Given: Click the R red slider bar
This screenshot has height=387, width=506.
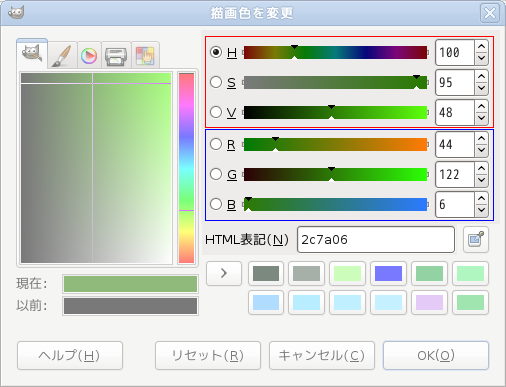Looking at the screenshot, I should [x=335, y=144].
